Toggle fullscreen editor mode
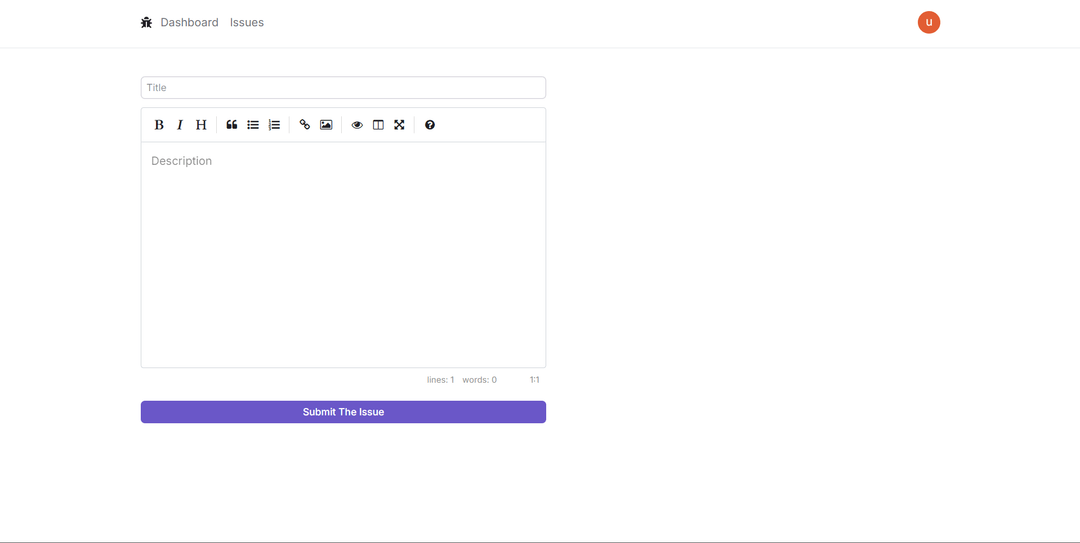 tap(399, 125)
